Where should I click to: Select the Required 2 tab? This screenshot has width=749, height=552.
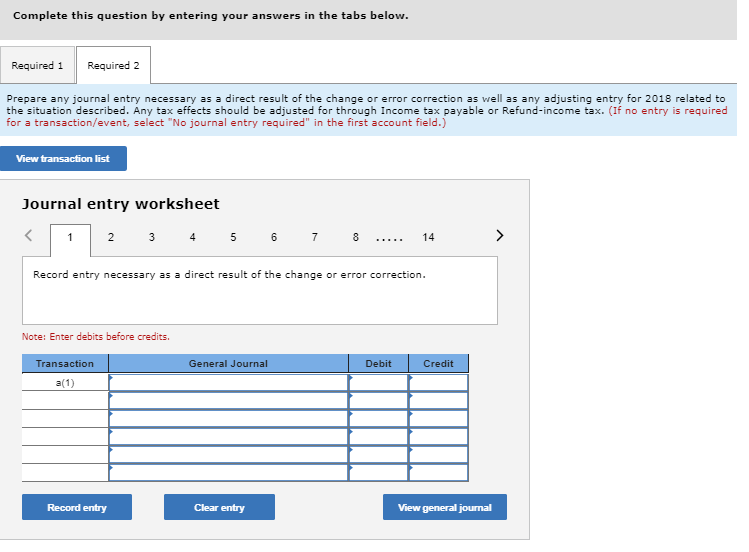point(113,65)
